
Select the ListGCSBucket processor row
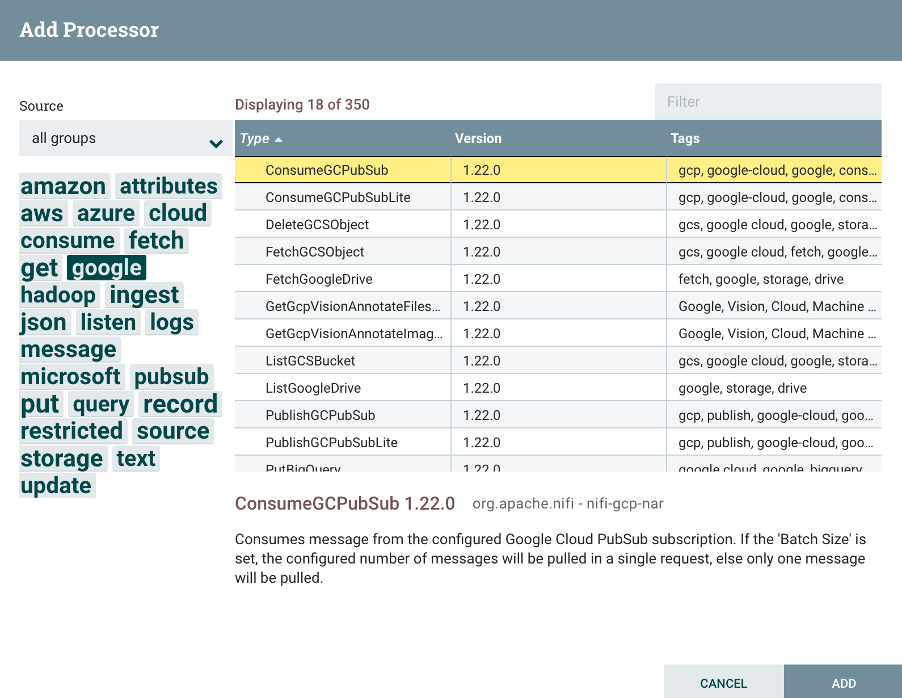(558, 361)
